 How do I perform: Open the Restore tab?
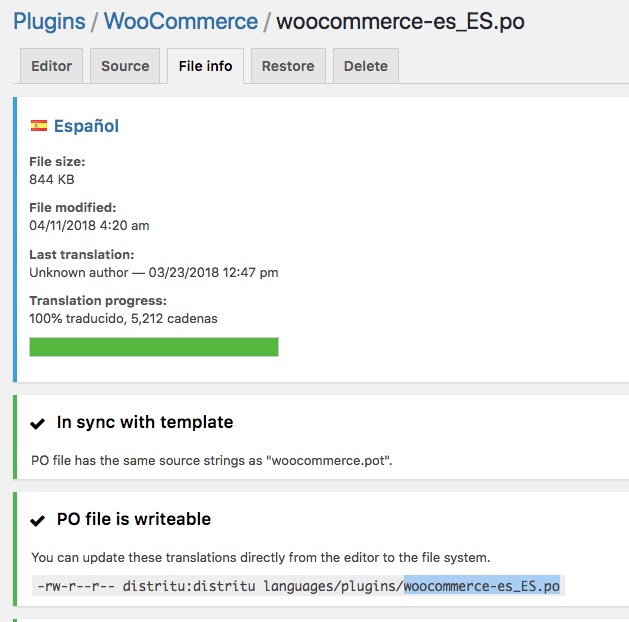[288, 66]
